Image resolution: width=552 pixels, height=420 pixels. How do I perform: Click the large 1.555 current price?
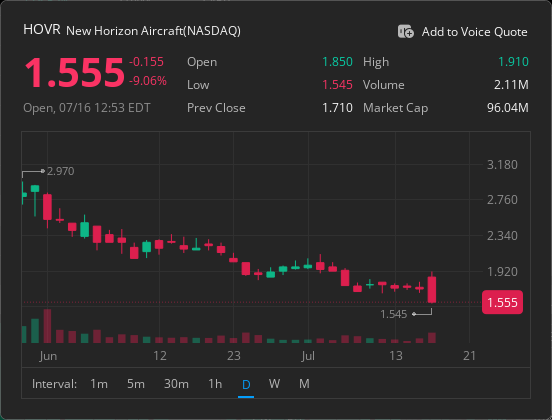(74, 73)
